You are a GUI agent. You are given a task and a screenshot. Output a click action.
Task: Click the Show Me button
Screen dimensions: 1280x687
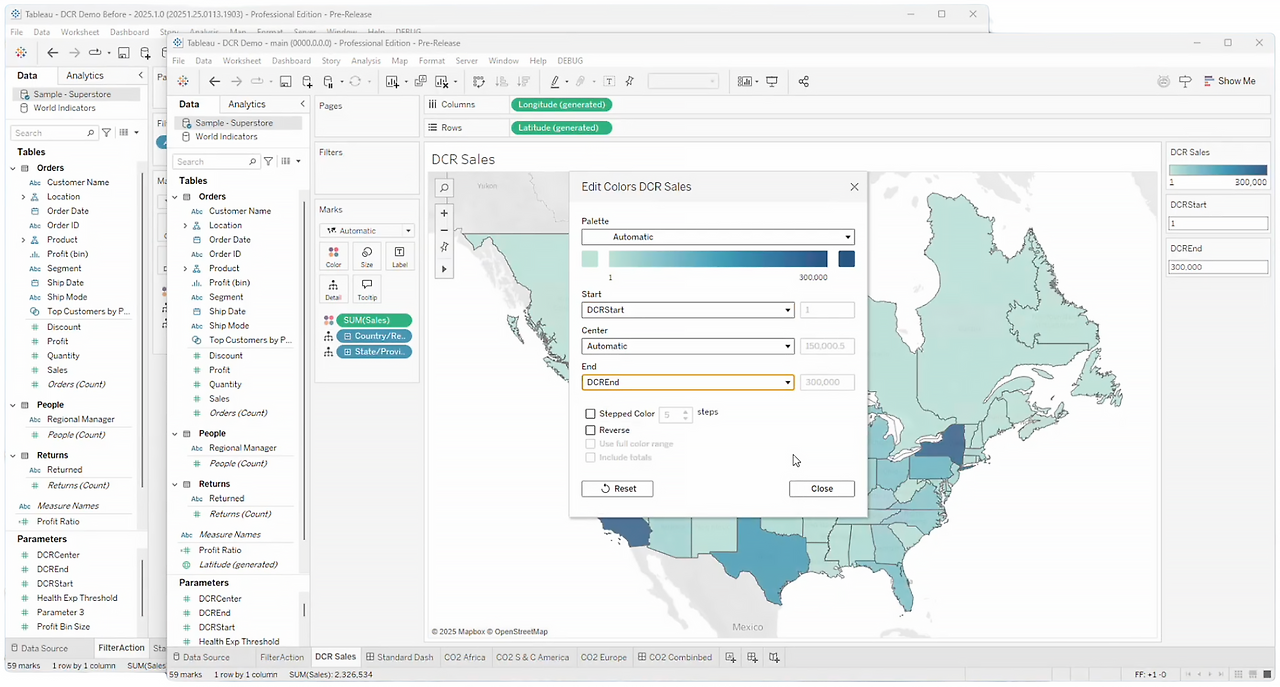point(1229,81)
